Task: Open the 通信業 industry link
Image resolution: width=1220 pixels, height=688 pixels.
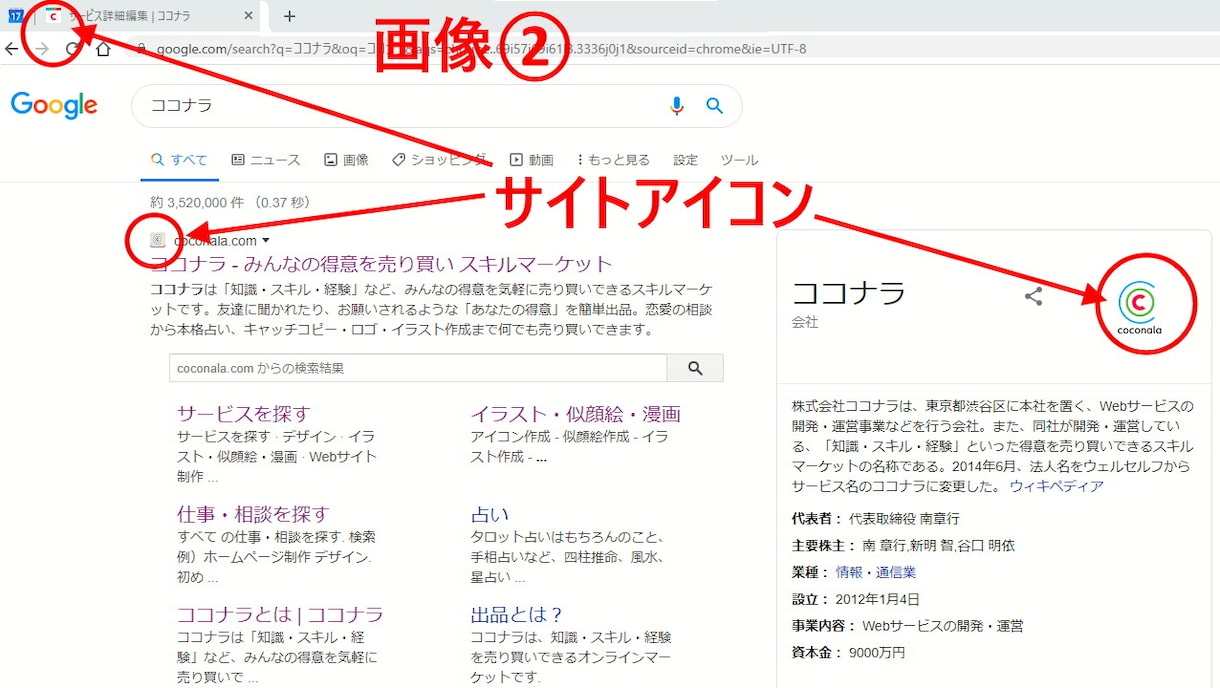Action: (896, 572)
